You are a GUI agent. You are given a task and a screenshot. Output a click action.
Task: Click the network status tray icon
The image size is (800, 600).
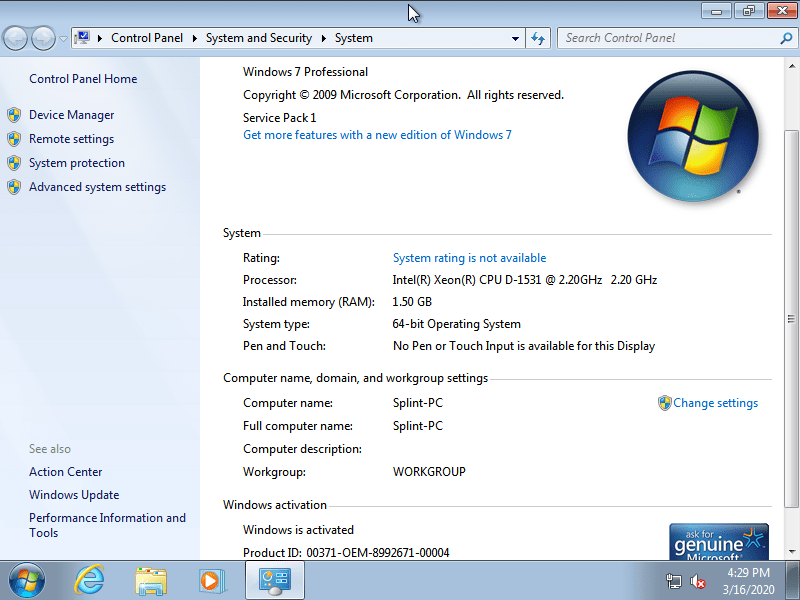673,581
